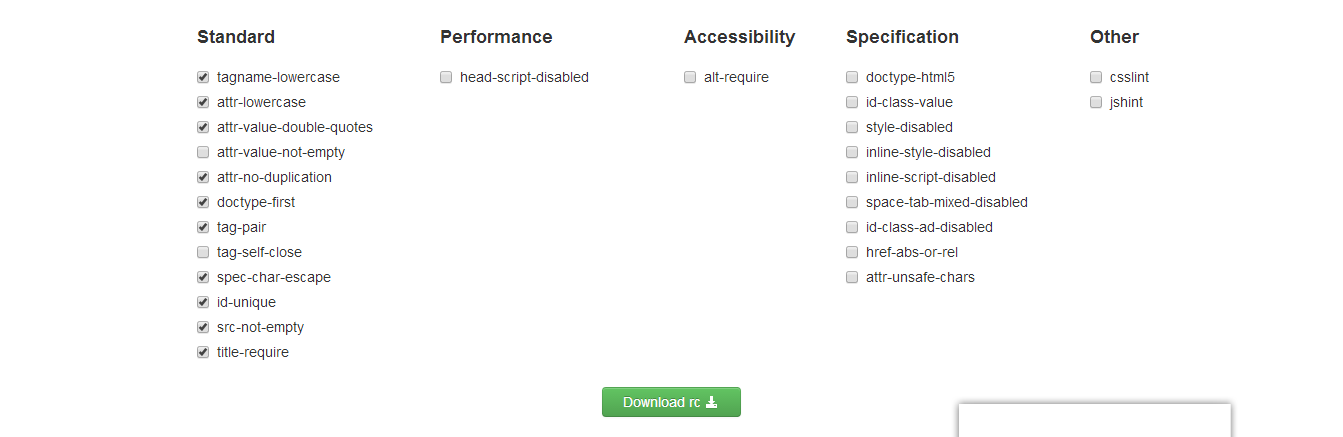Check the space-tab-mixed-disabled rule

click(x=852, y=202)
